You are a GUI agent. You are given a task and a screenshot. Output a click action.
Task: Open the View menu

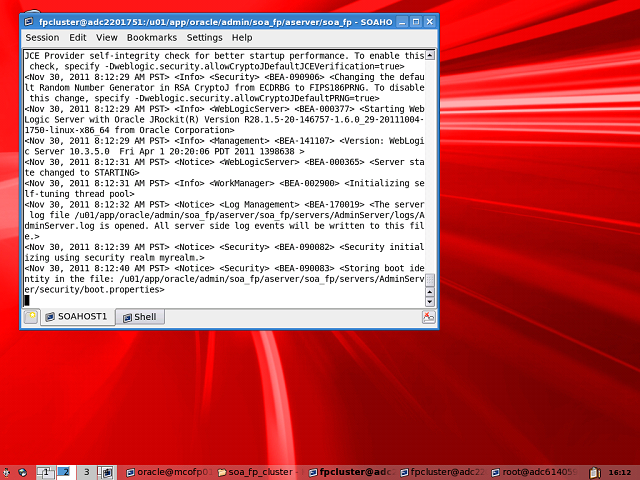[x=106, y=37]
